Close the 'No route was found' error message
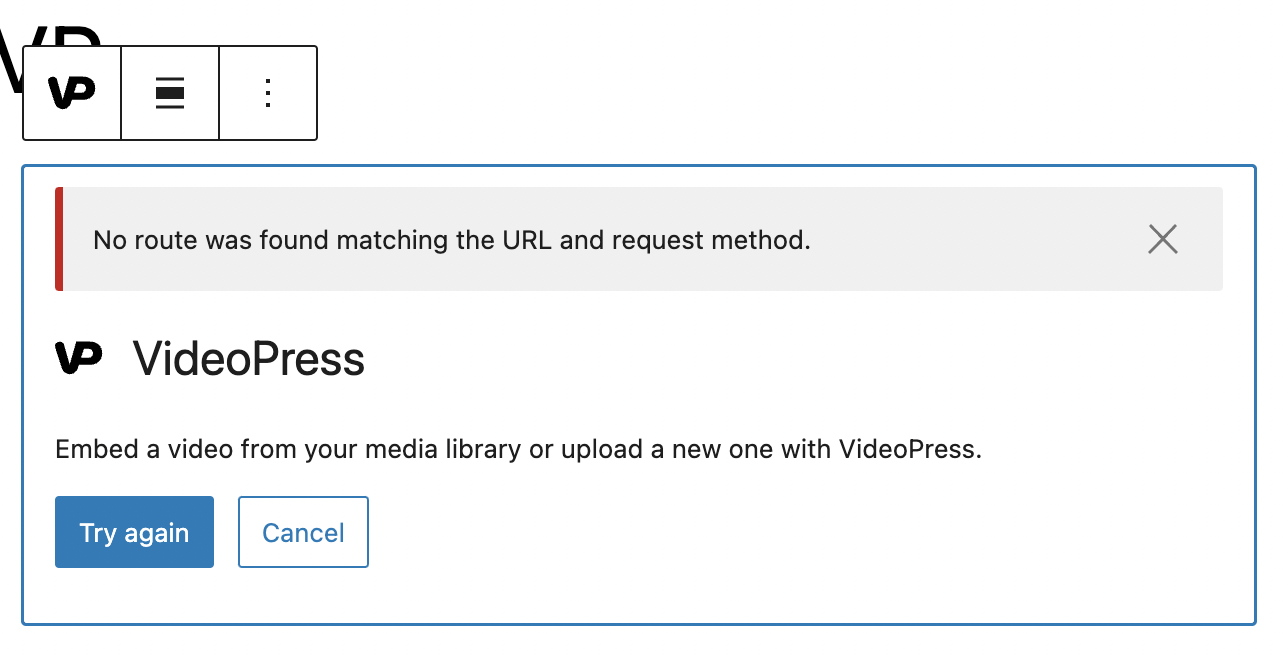The width and height of the screenshot is (1288, 660). [1162, 239]
